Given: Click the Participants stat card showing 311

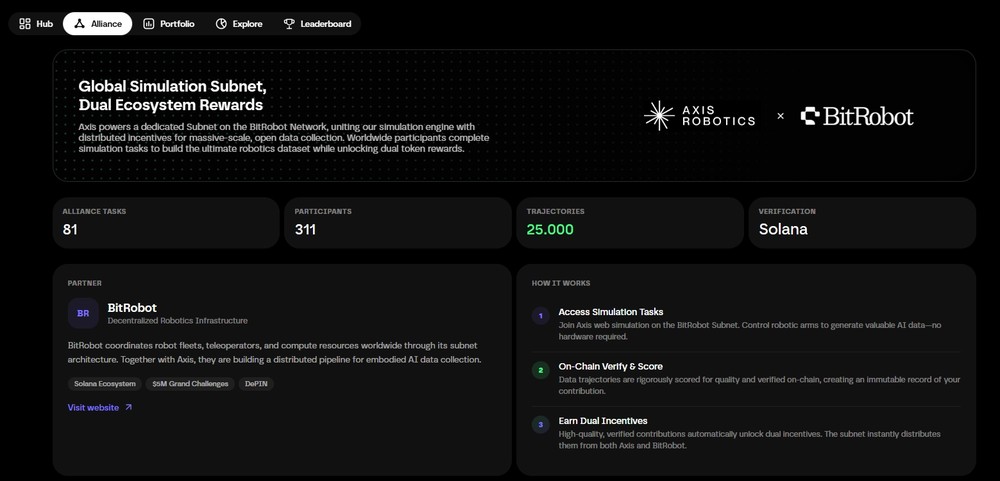Looking at the screenshot, I should pos(398,223).
